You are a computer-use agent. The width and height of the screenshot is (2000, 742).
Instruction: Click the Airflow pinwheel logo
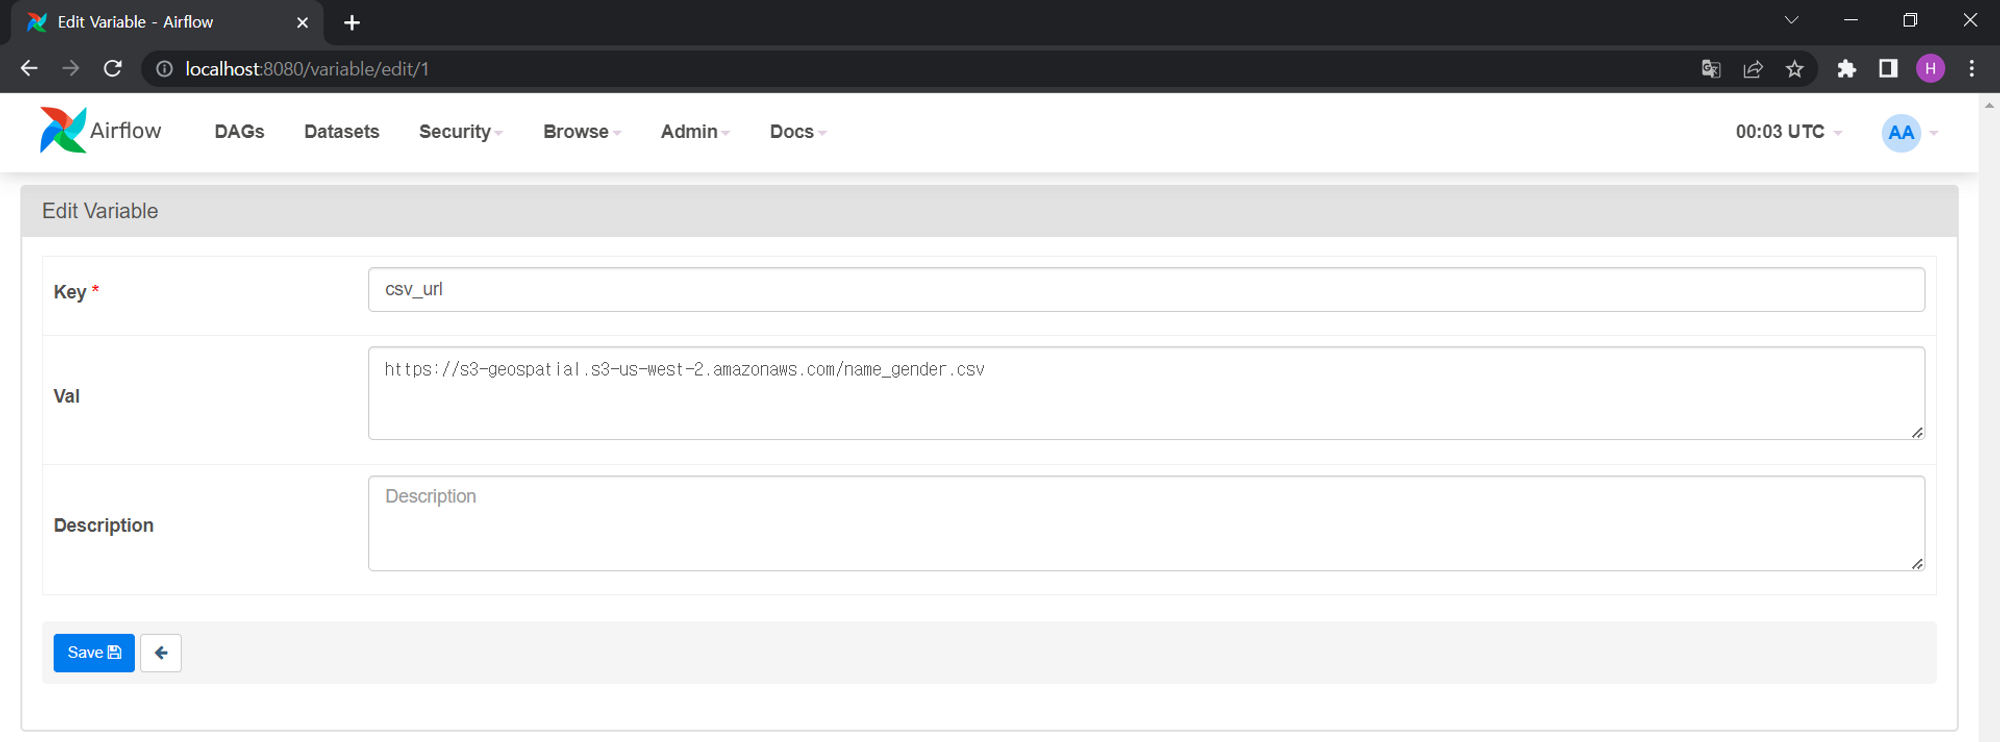(x=63, y=130)
